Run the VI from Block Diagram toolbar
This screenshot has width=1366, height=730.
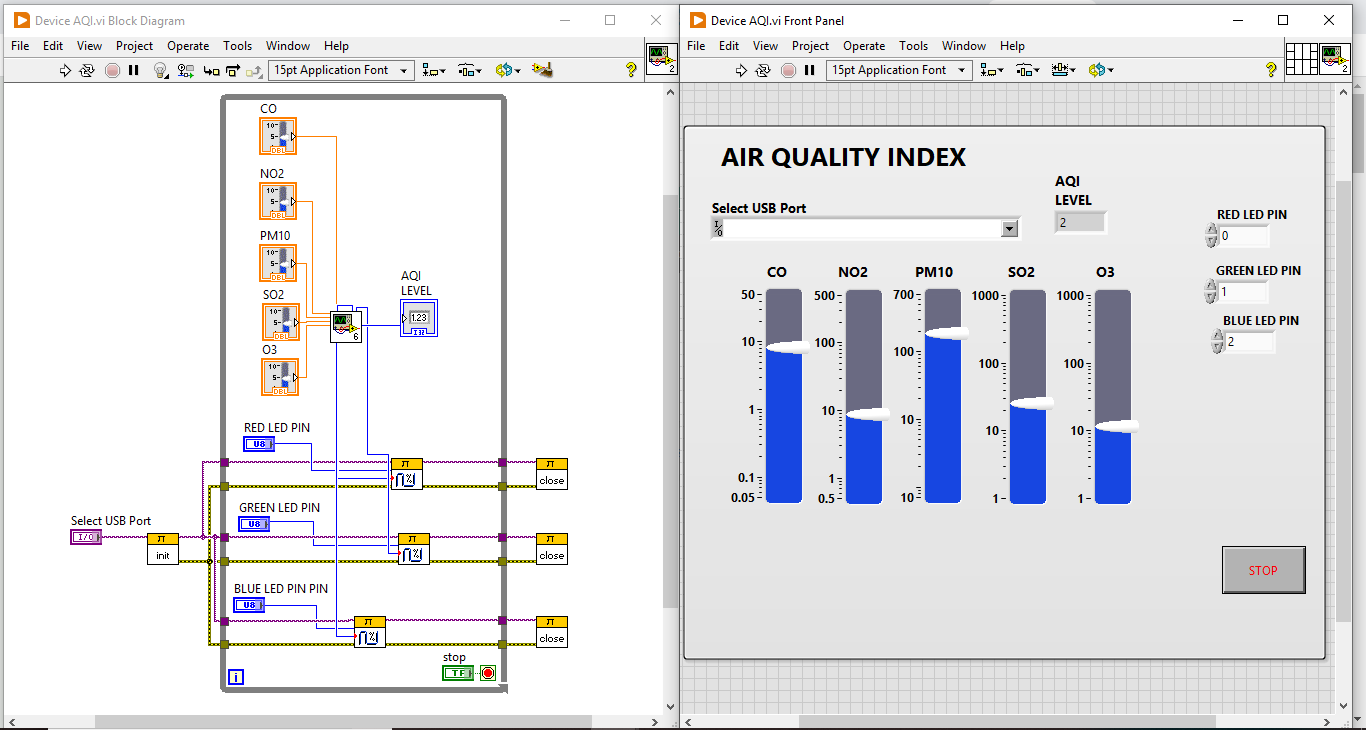tap(66, 70)
